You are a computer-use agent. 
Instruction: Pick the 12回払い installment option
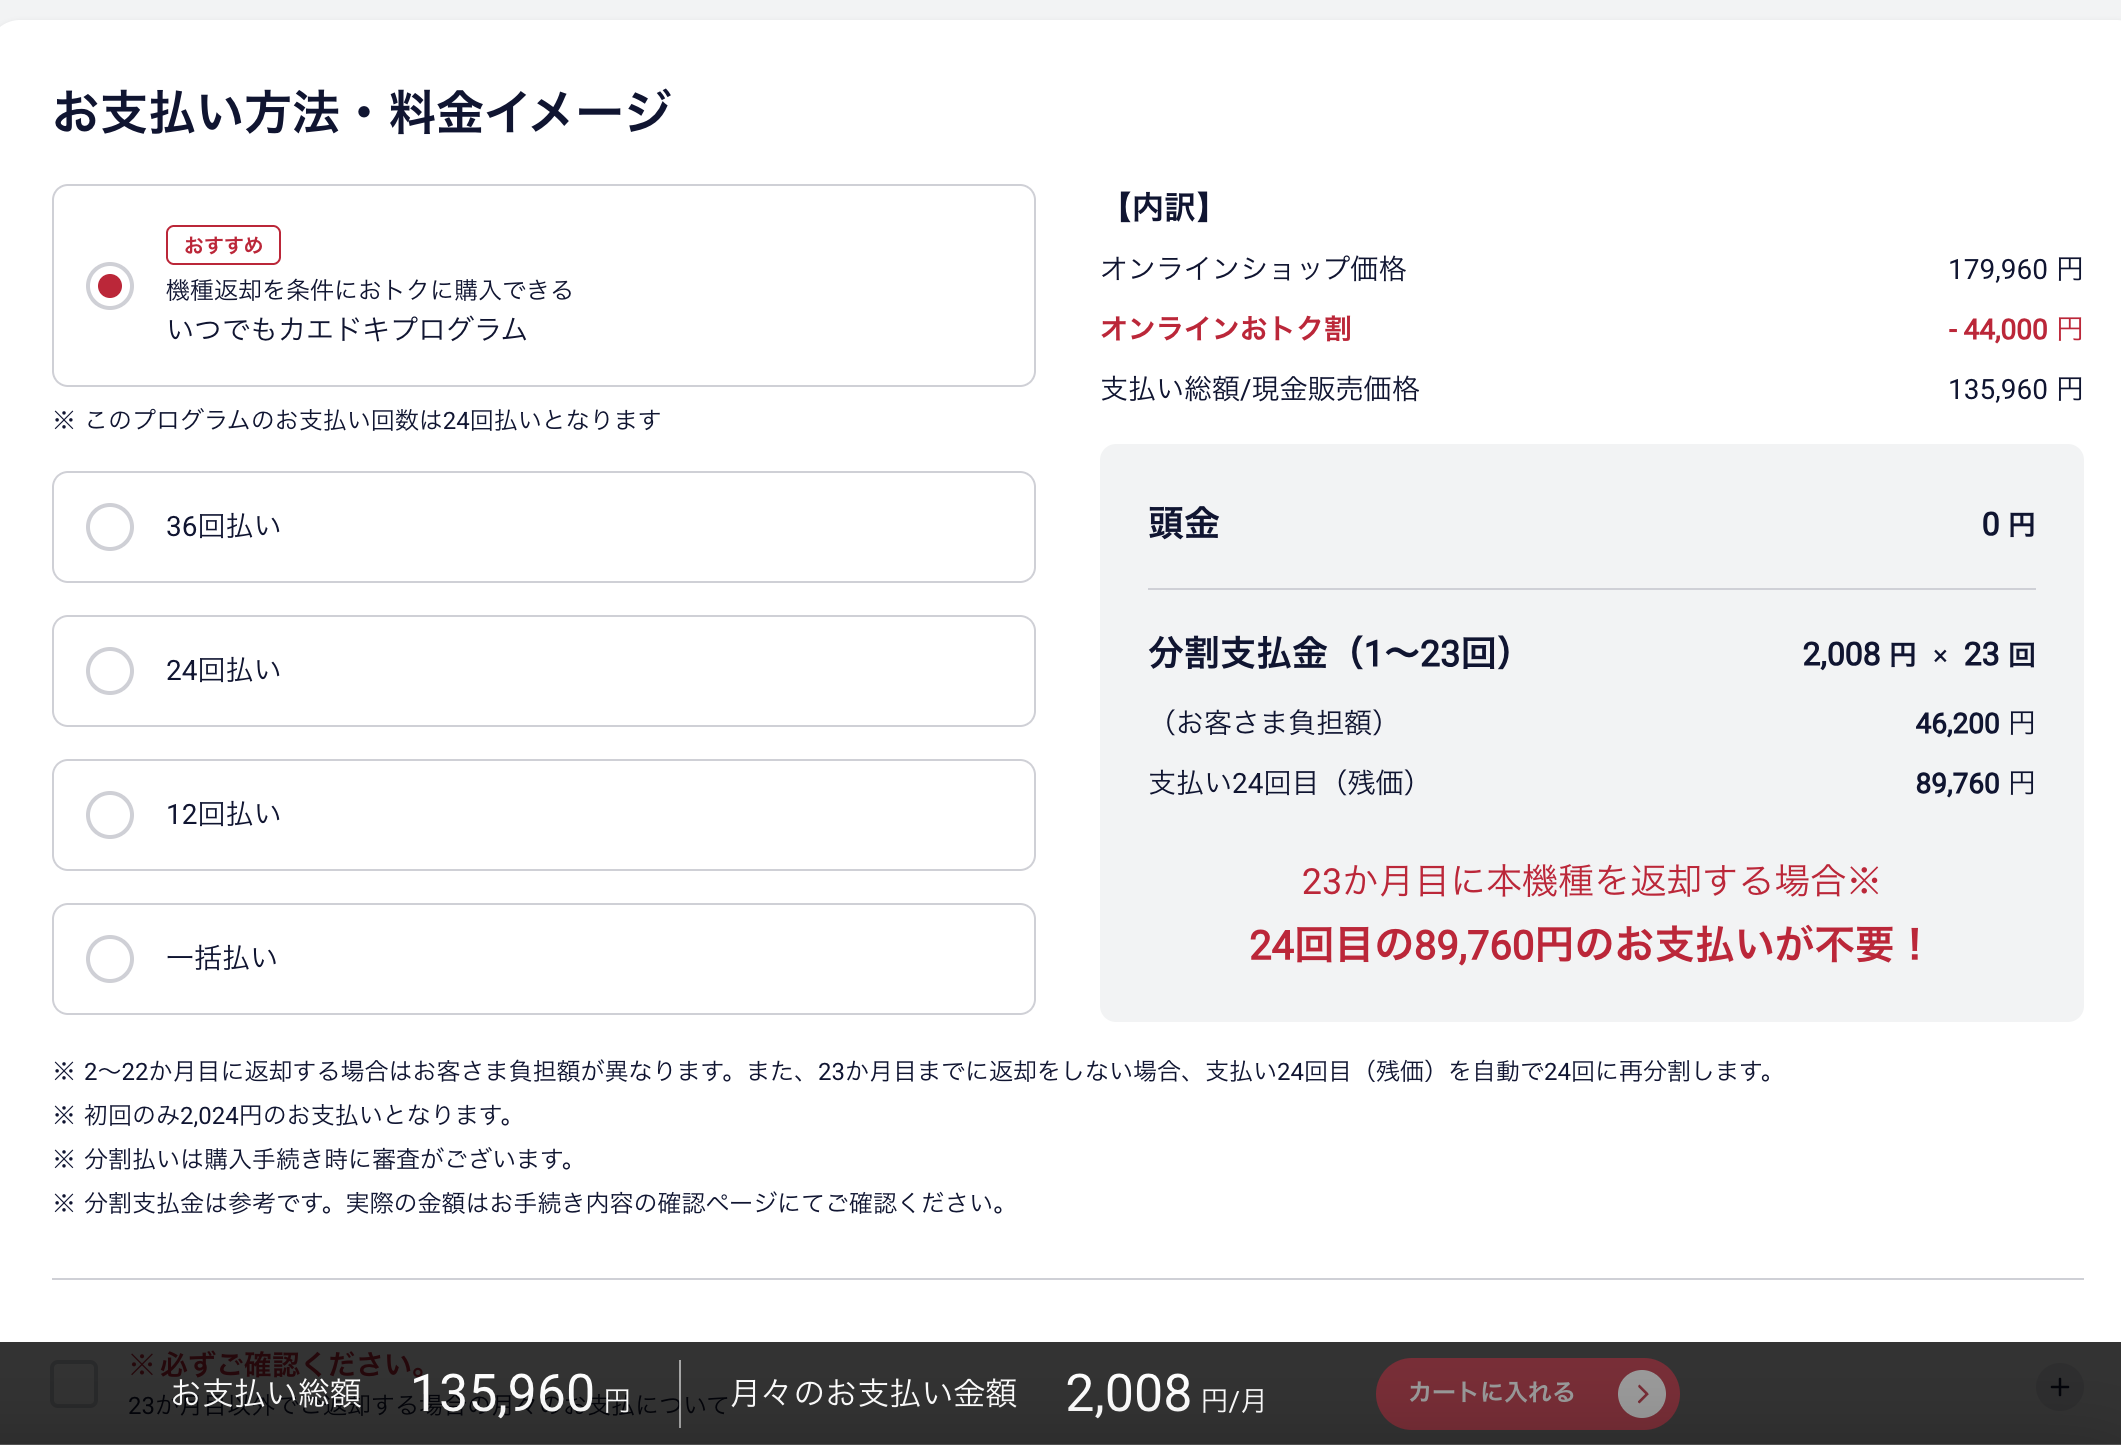[110, 815]
